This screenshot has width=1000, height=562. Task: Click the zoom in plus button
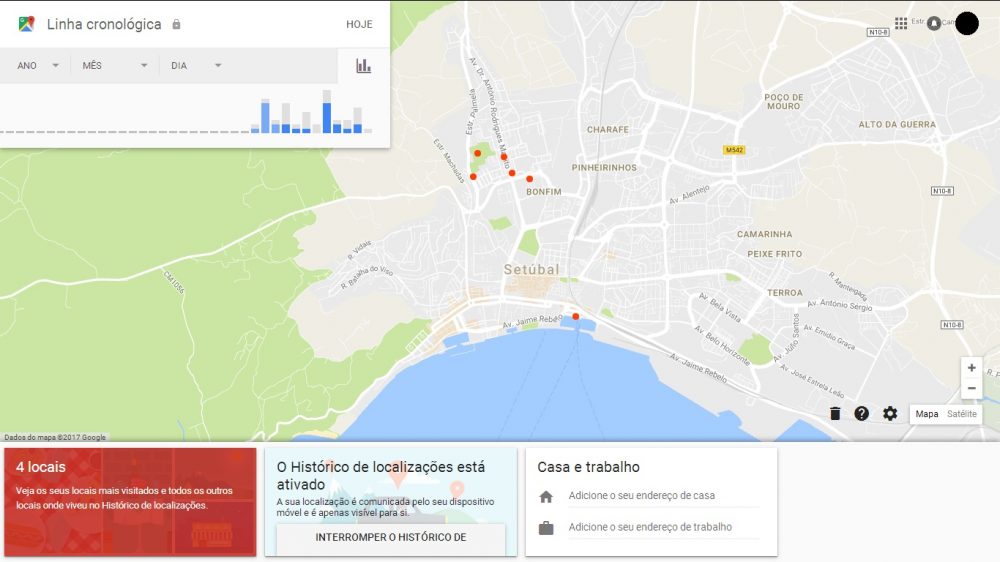(971, 368)
